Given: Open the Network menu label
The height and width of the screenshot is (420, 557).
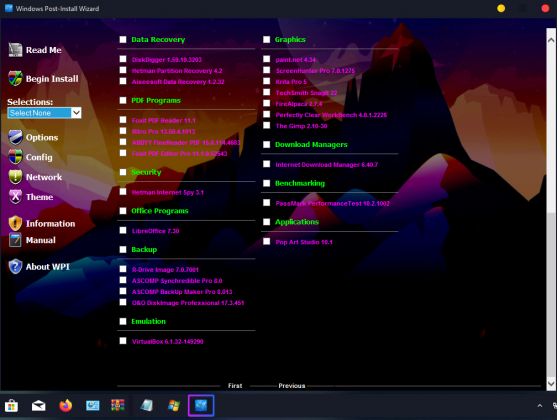Looking at the screenshot, I should (44, 177).
